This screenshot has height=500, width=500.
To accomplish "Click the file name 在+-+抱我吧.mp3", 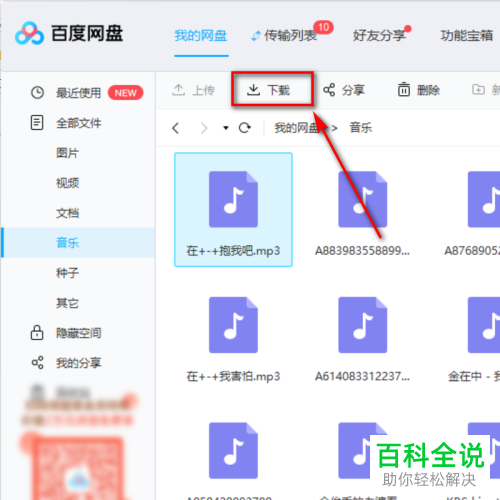I will (x=233, y=251).
